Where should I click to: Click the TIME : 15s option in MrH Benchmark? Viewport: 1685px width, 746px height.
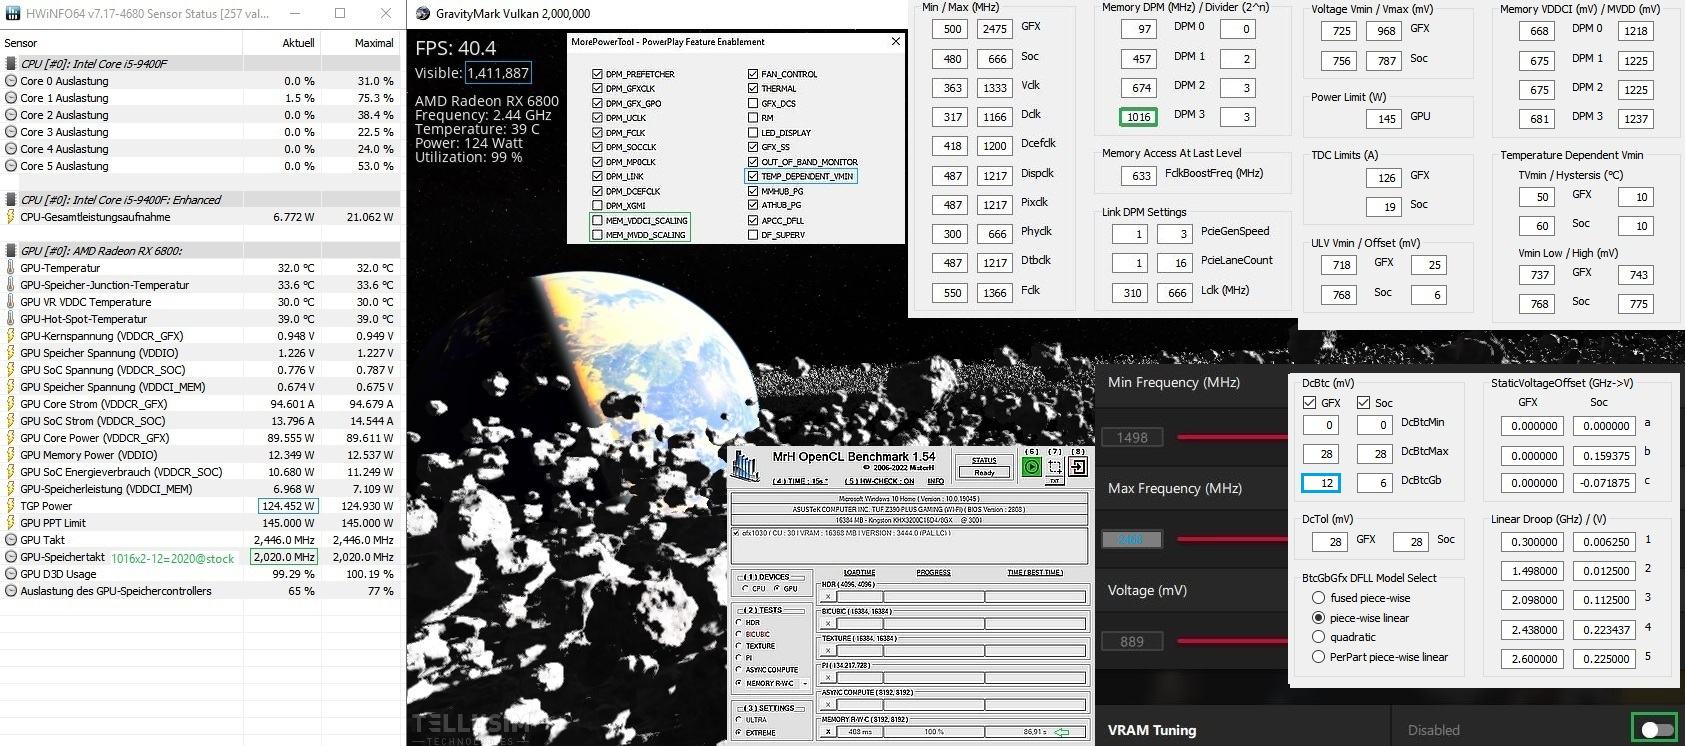coord(800,481)
